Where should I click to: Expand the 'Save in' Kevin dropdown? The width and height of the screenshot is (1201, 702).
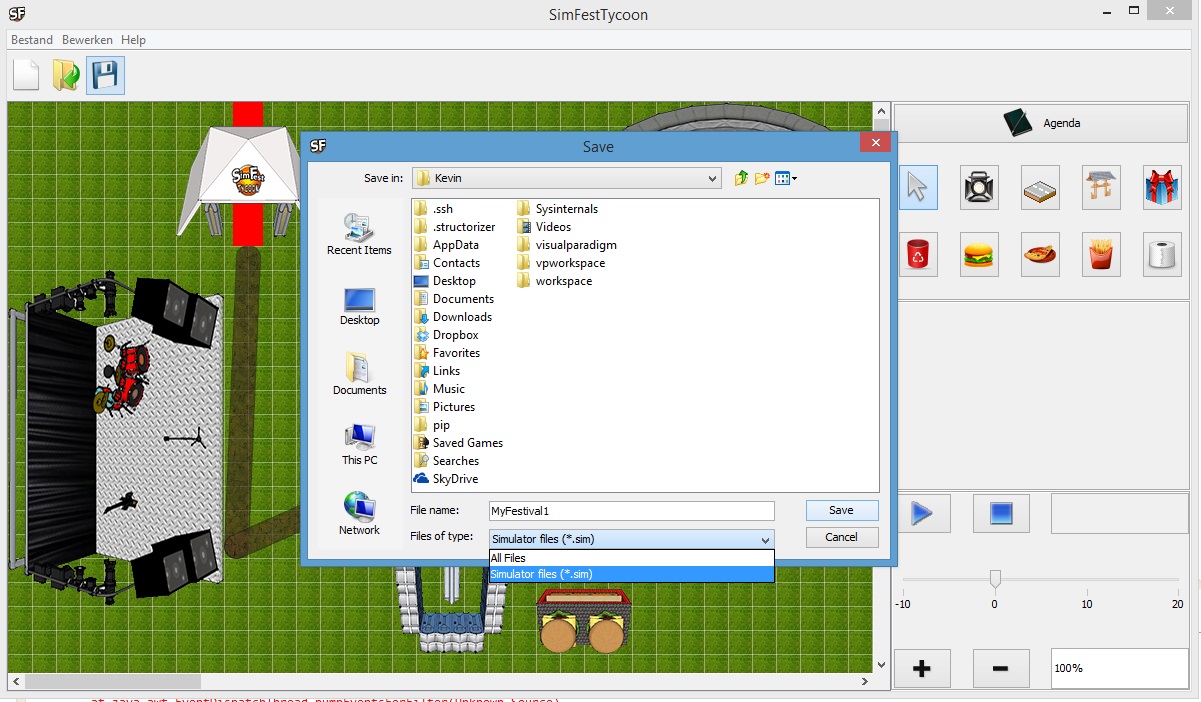[x=712, y=179]
